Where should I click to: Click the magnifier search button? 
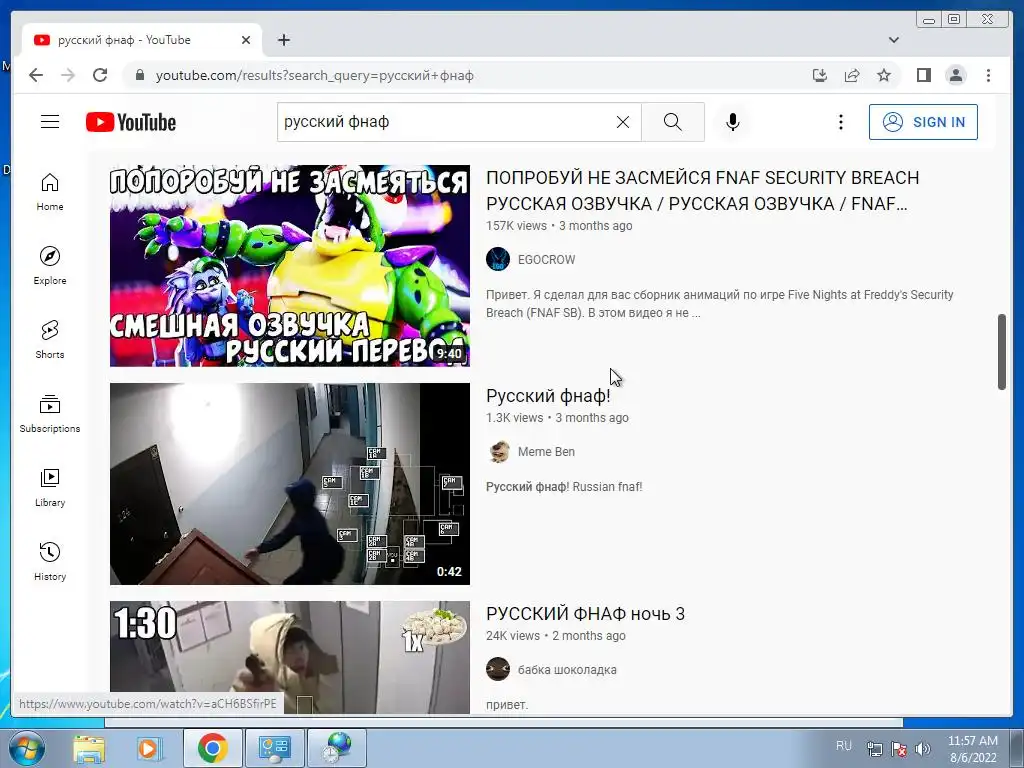pyautogui.click(x=673, y=122)
